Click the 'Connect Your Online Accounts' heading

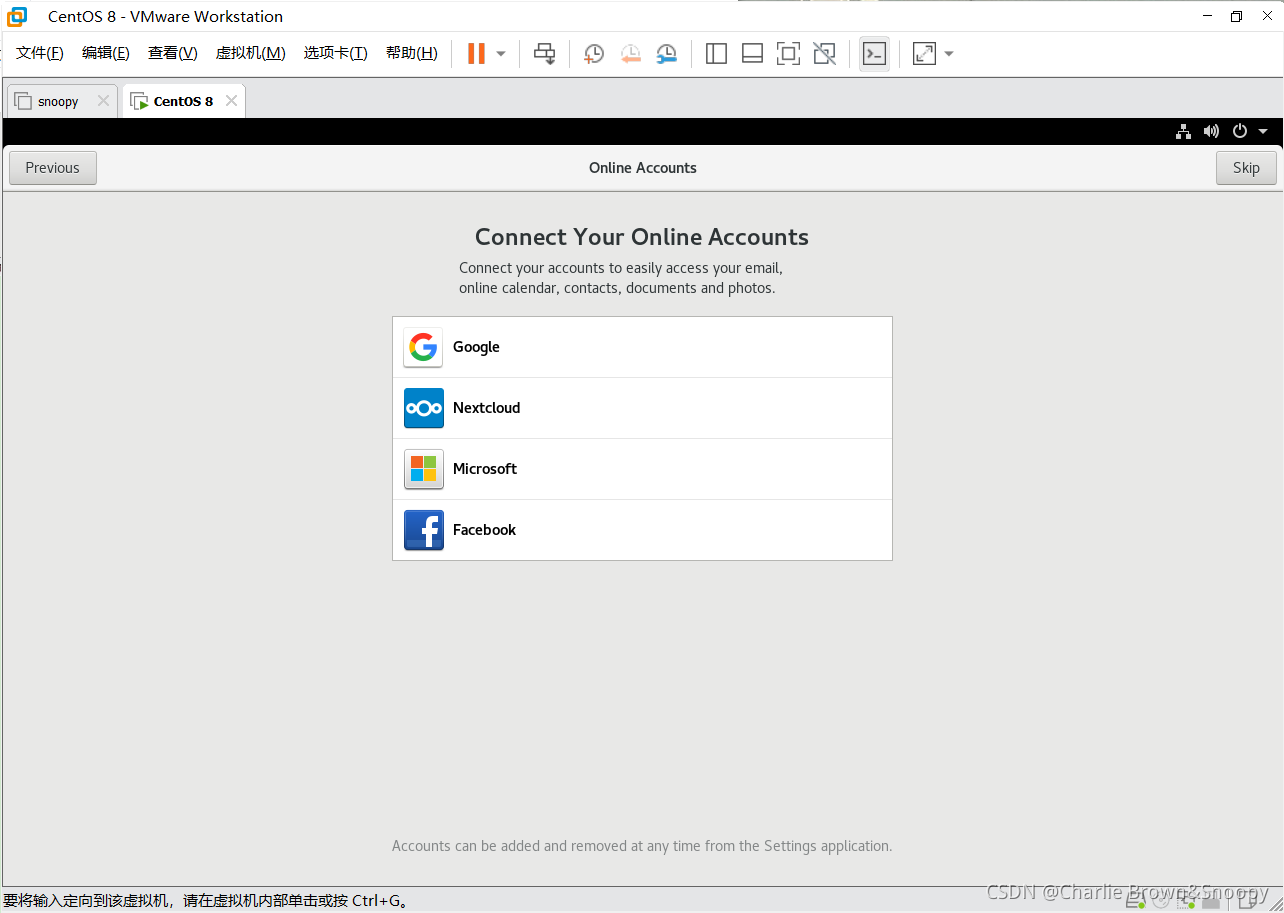click(x=642, y=237)
